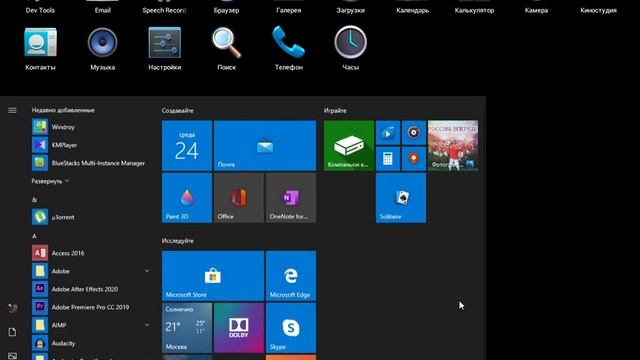Viewport: 640px width, 360px height.
Task: Click the Создавайте group heading
Action: (178, 111)
